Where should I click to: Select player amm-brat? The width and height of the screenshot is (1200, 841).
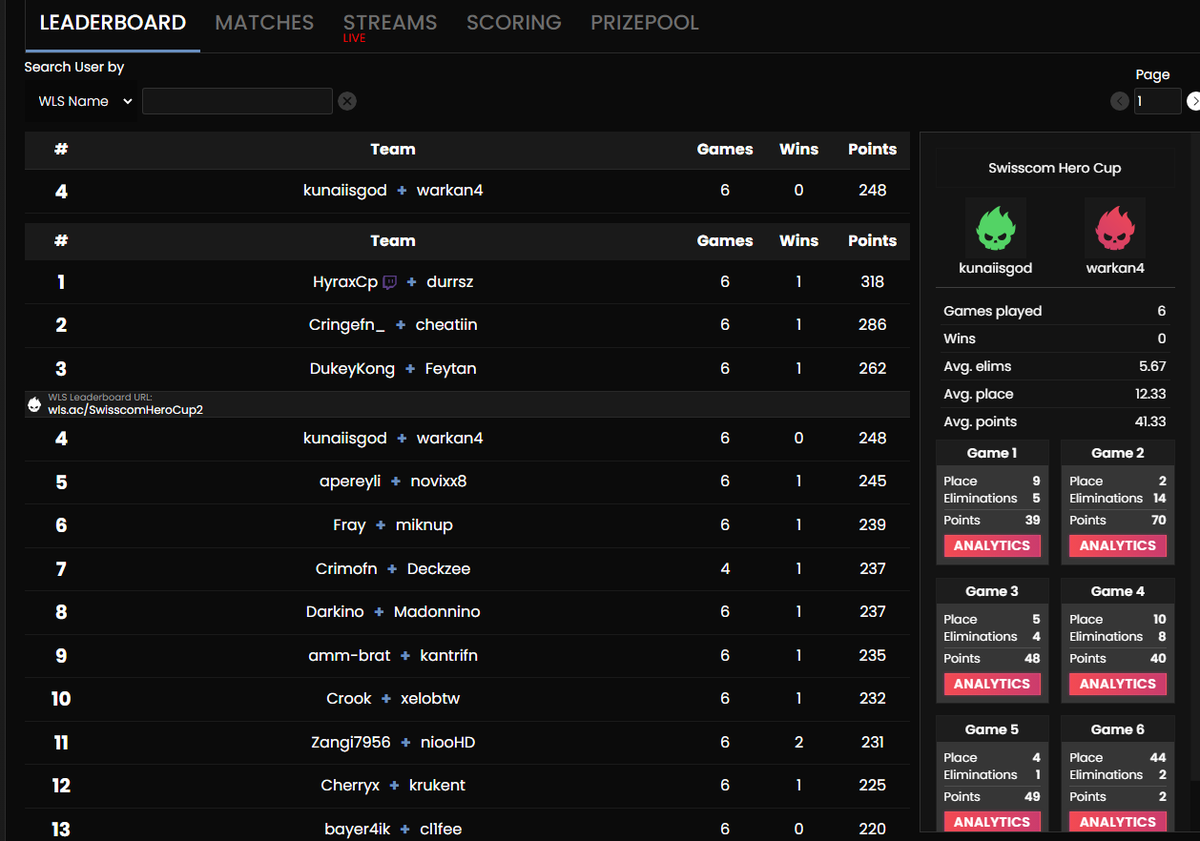pyautogui.click(x=349, y=656)
